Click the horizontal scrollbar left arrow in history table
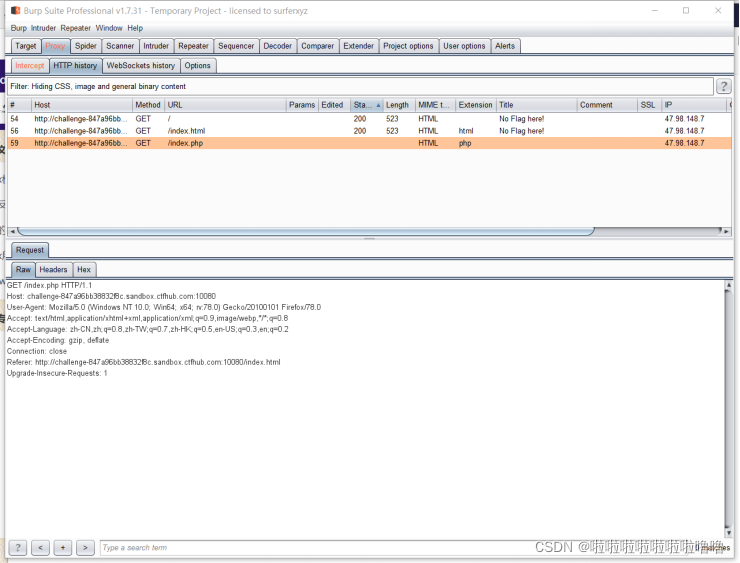The image size is (740, 563). (13, 231)
